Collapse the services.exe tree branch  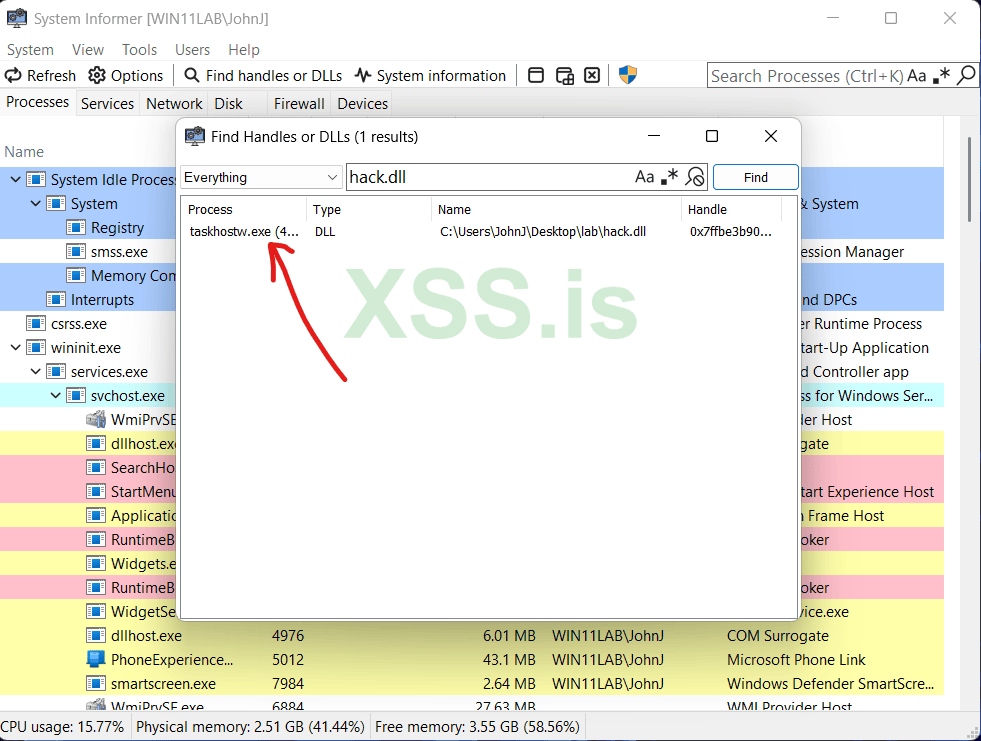pyautogui.click(x=36, y=371)
